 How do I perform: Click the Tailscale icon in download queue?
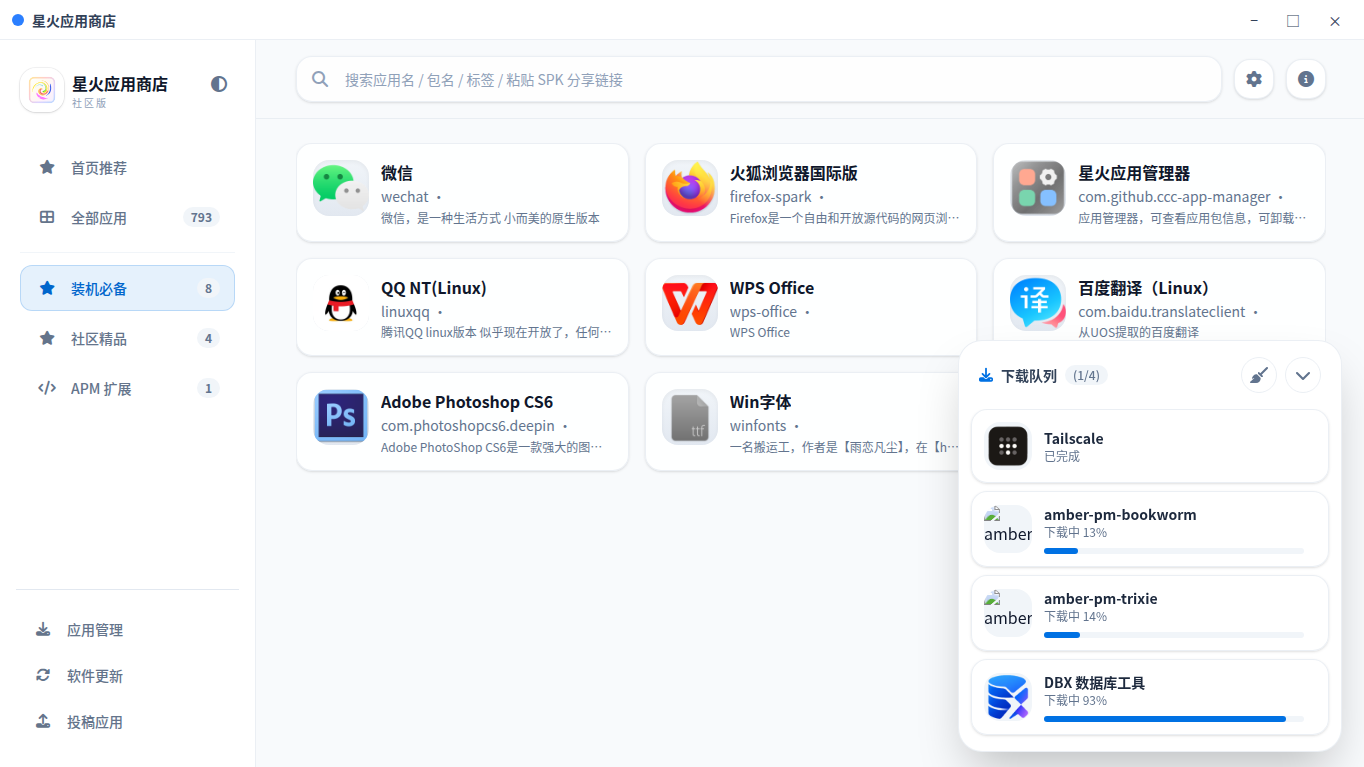click(x=1008, y=446)
